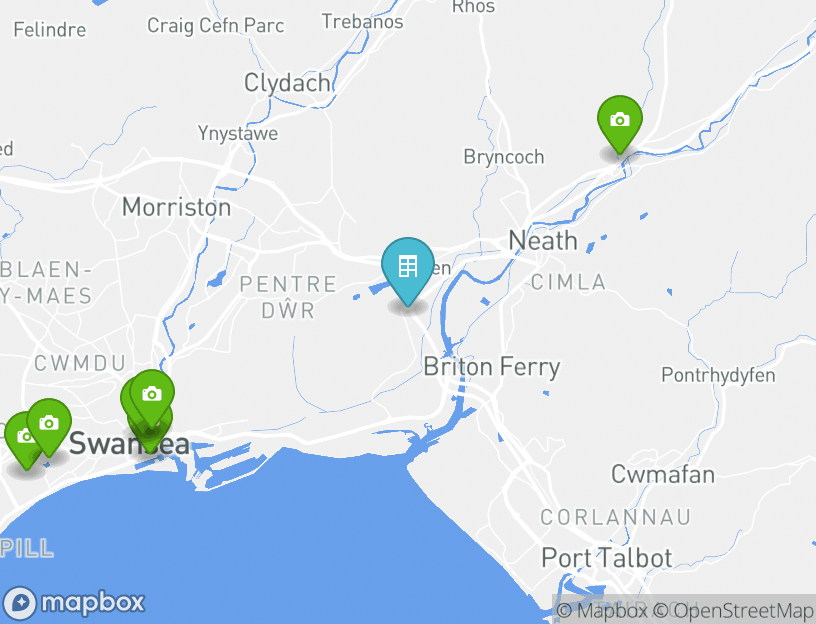
Task: Select the blue building marker near Neath
Action: click(x=407, y=270)
